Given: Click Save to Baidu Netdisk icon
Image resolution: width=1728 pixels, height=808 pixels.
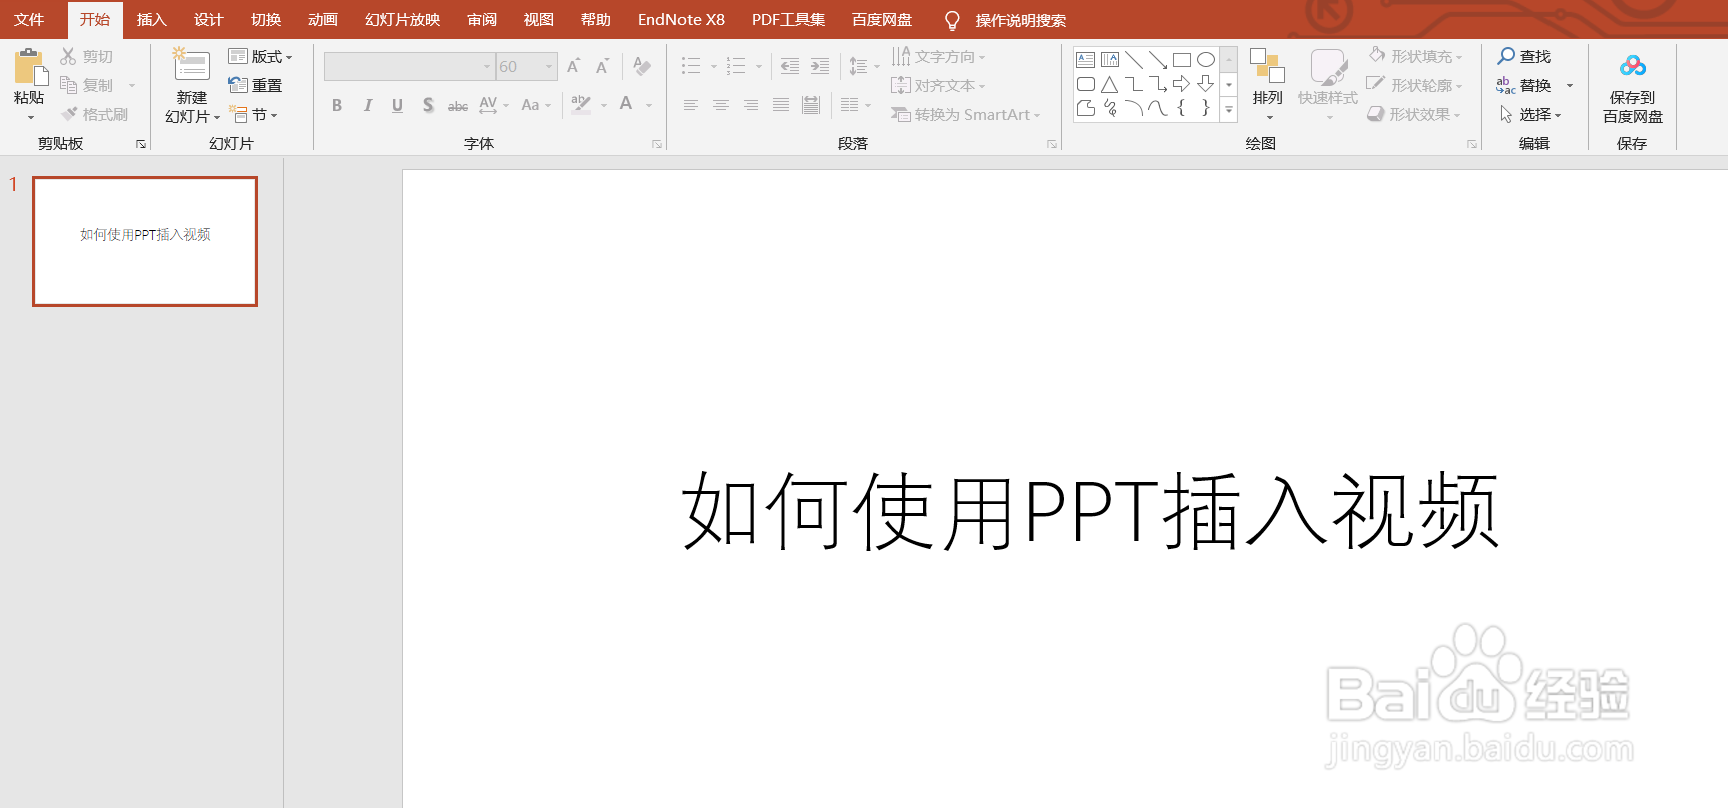Looking at the screenshot, I should point(1633,66).
